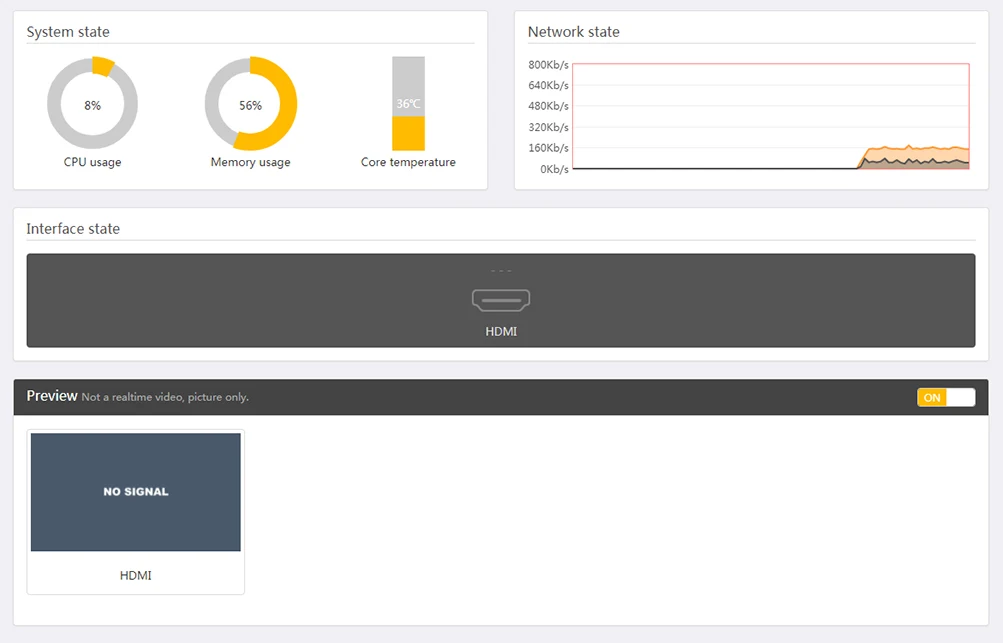Image resolution: width=1003 pixels, height=643 pixels.
Task: Click the 320Kb/s axis label
Action: (548, 127)
